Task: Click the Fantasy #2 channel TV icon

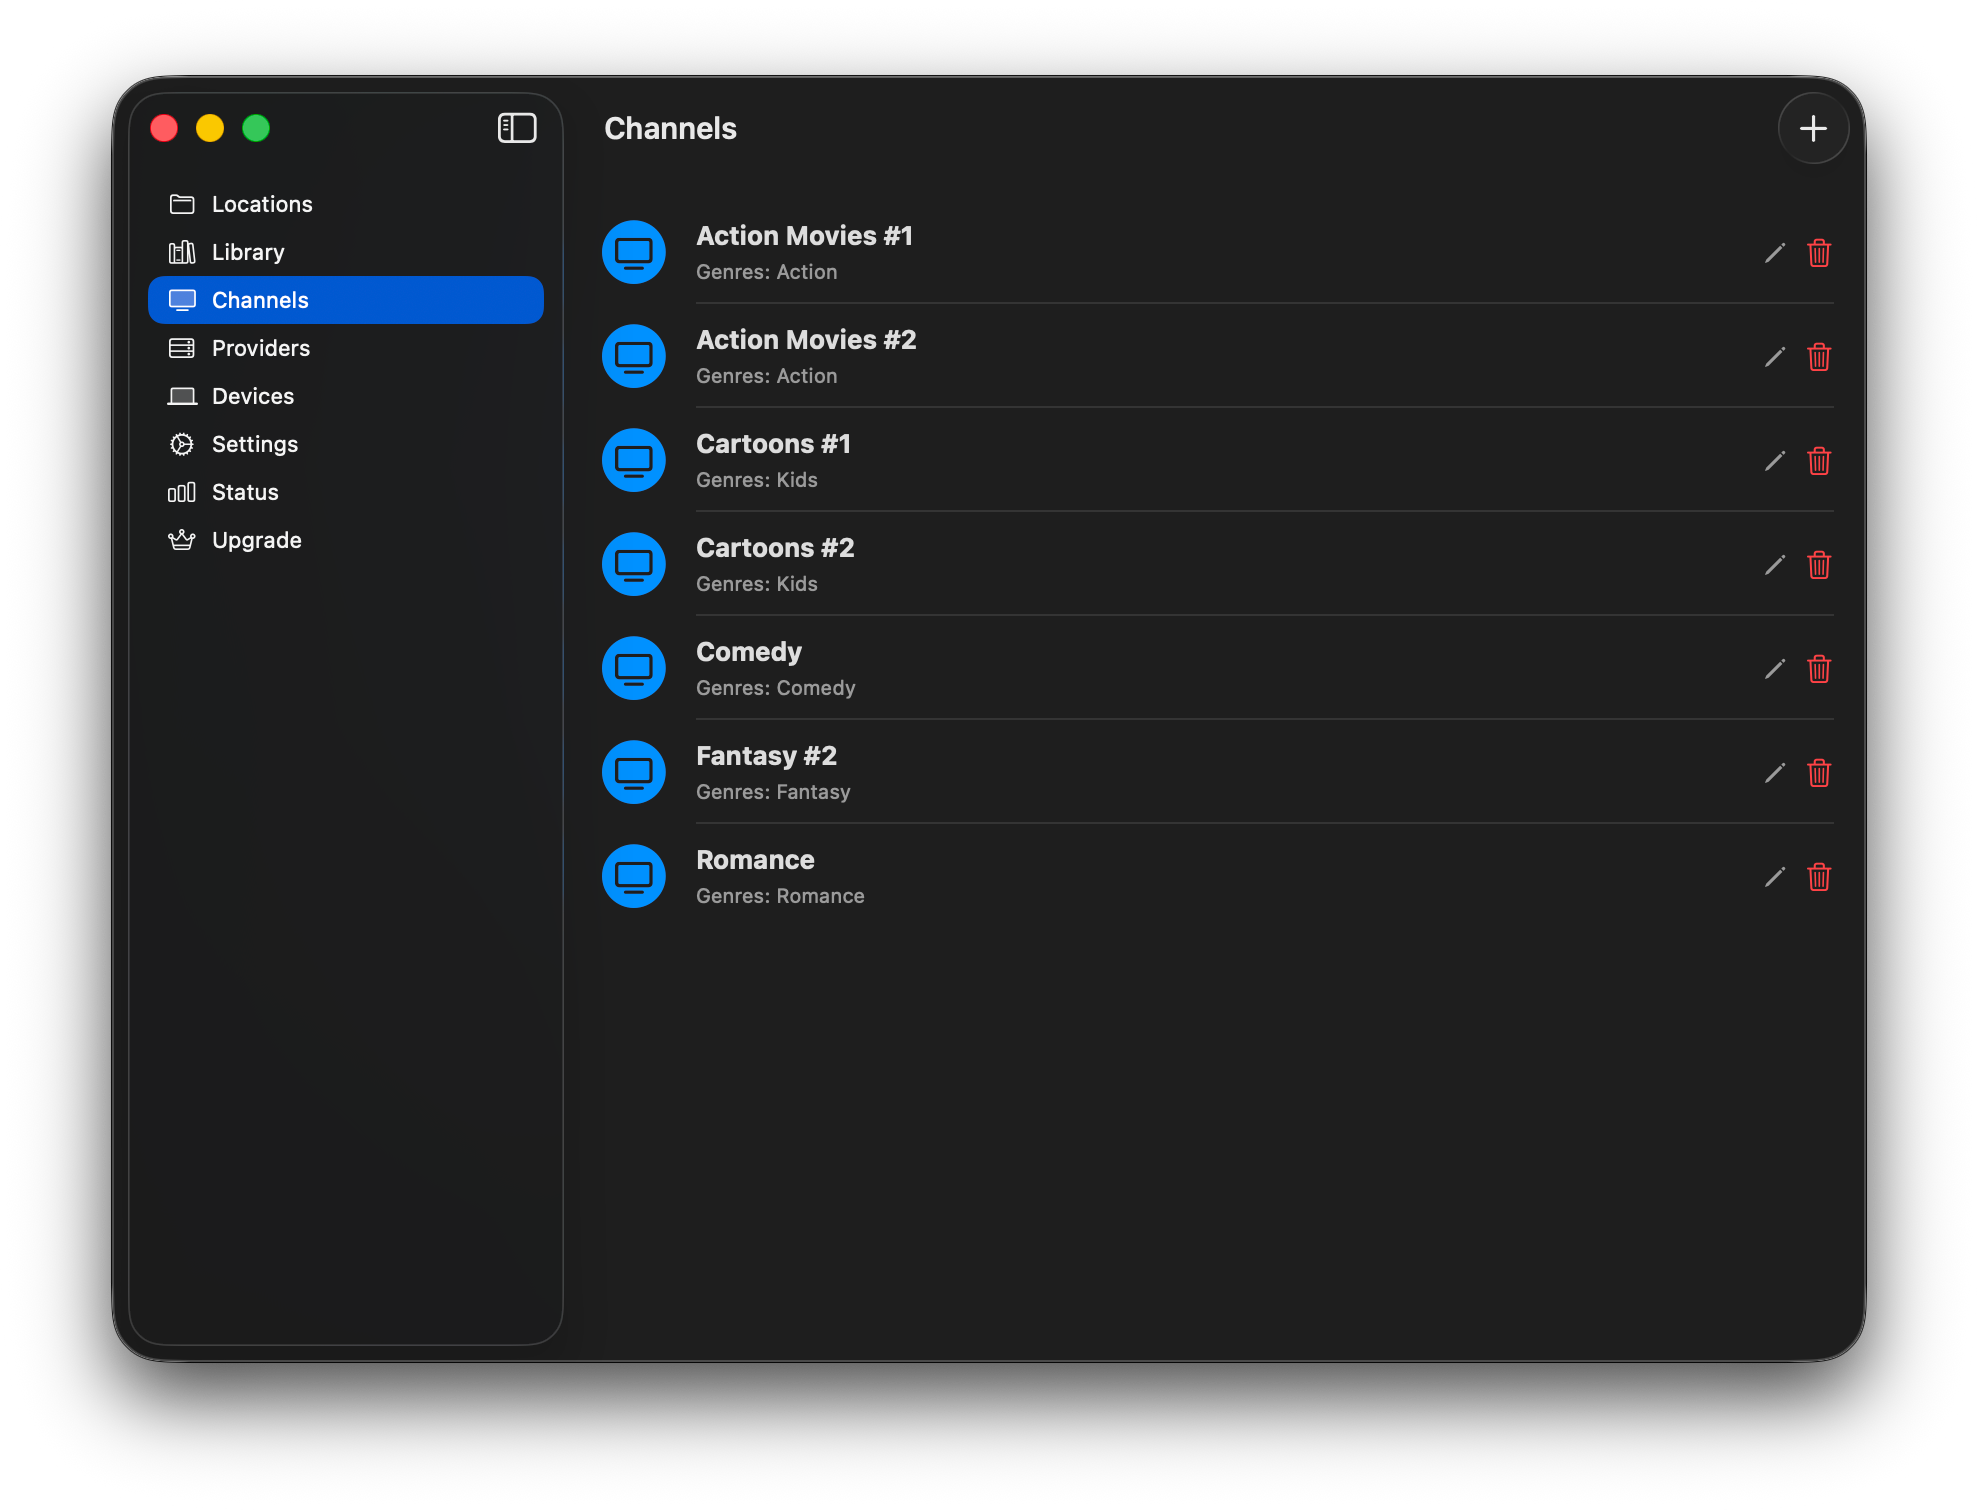Action: [x=633, y=772]
